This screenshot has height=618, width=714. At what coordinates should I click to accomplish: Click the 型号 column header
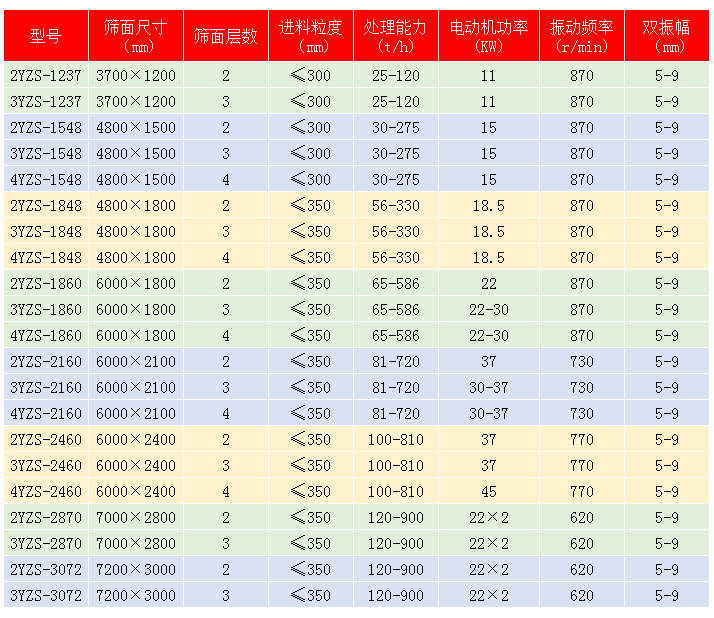point(46,36)
